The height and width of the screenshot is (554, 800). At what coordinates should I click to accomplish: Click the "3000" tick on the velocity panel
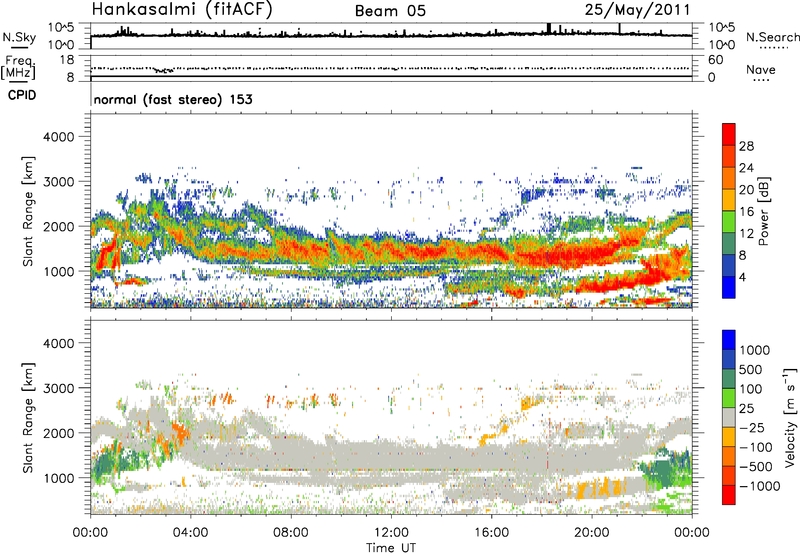point(59,388)
